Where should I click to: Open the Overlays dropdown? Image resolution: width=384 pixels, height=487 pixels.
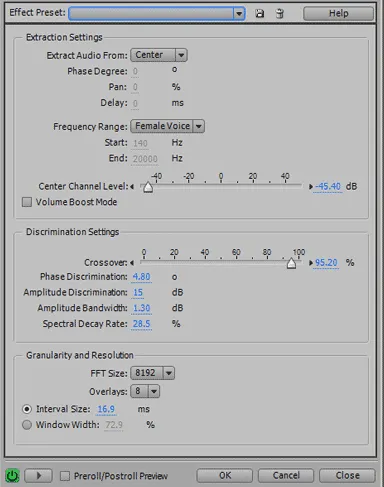click(145, 391)
